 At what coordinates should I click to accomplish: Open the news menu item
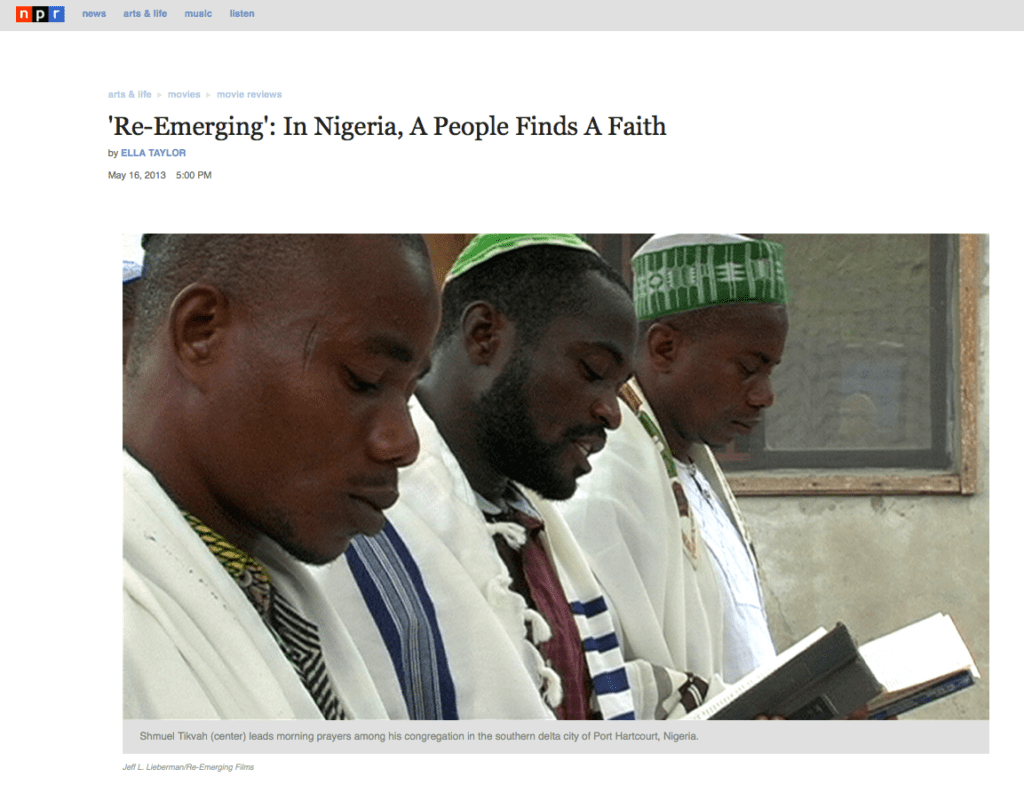[x=94, y=14]
